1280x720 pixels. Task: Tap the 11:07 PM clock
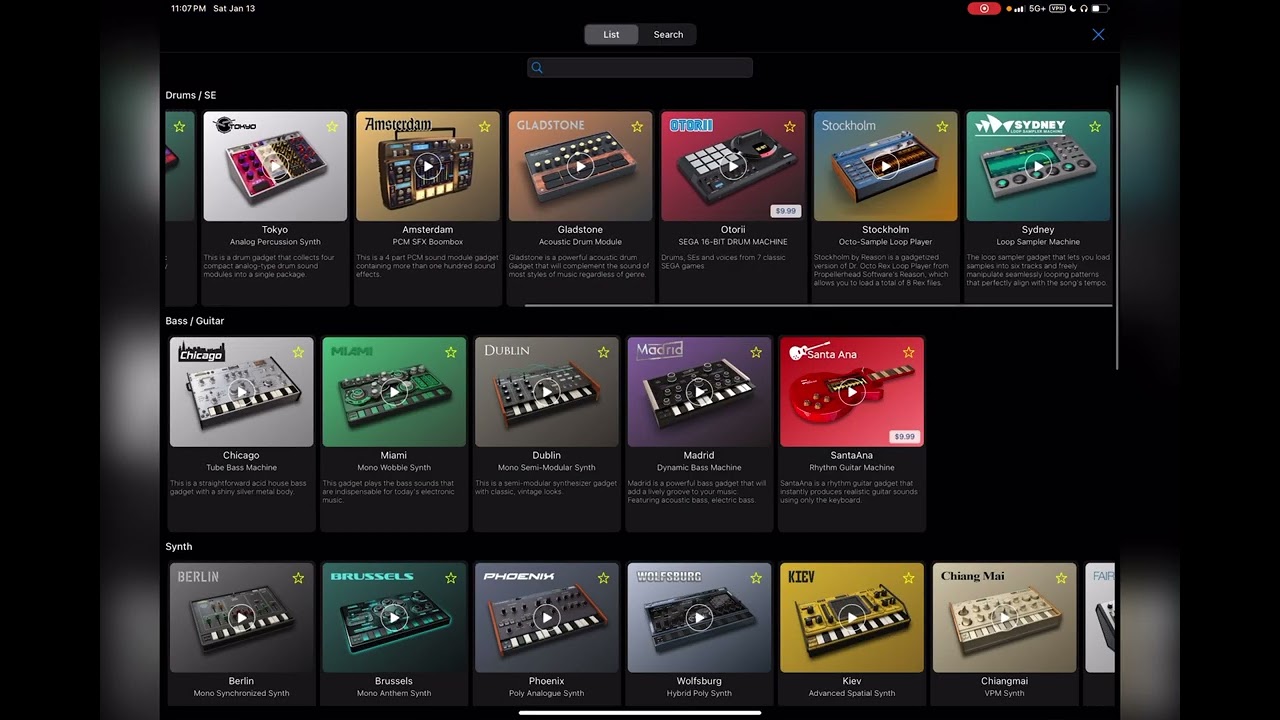tap(188, 8)
